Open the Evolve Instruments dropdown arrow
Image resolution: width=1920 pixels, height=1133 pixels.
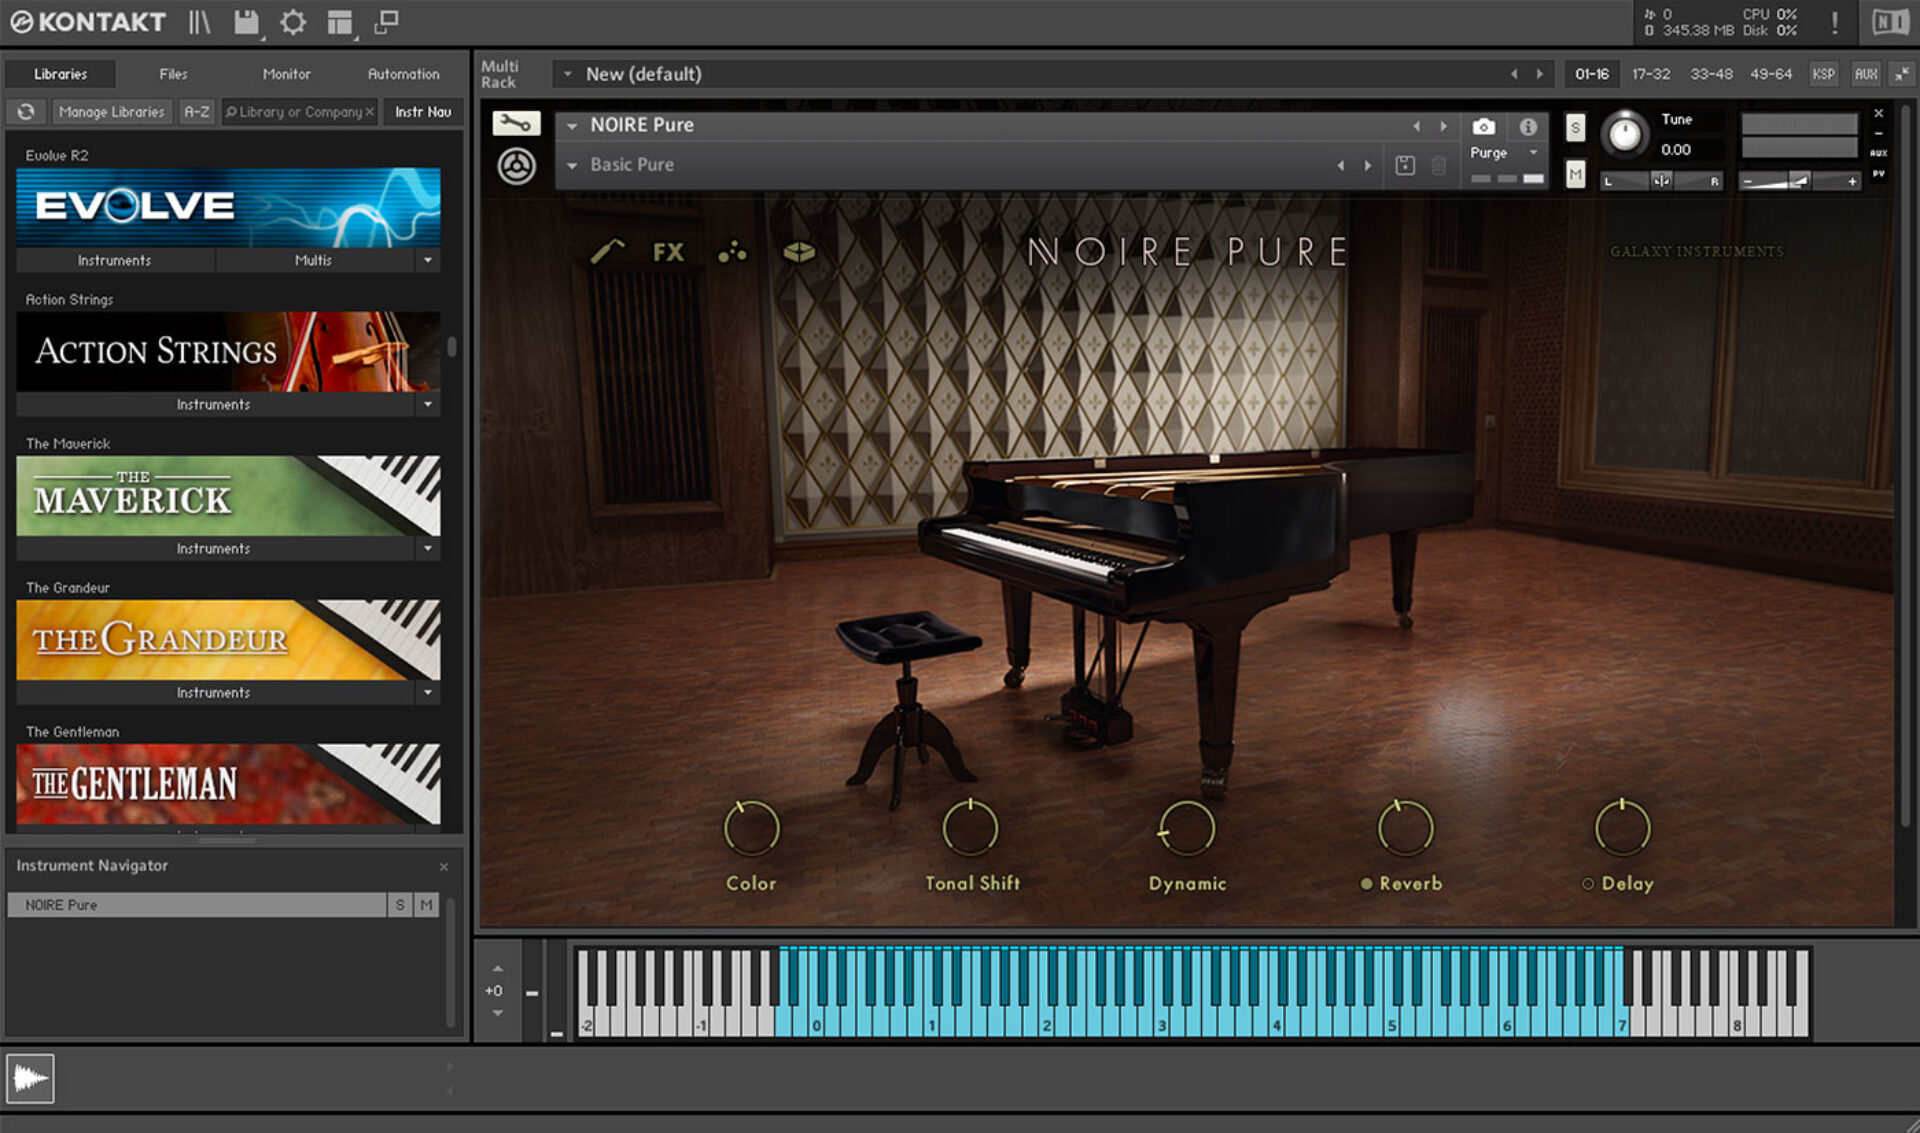tap(429, 260)
